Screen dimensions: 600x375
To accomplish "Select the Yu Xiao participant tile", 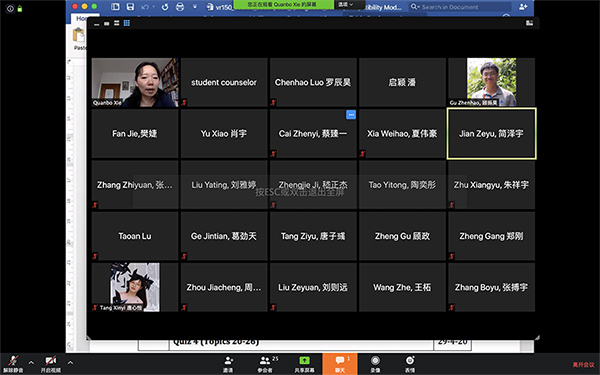I will 224,134.
